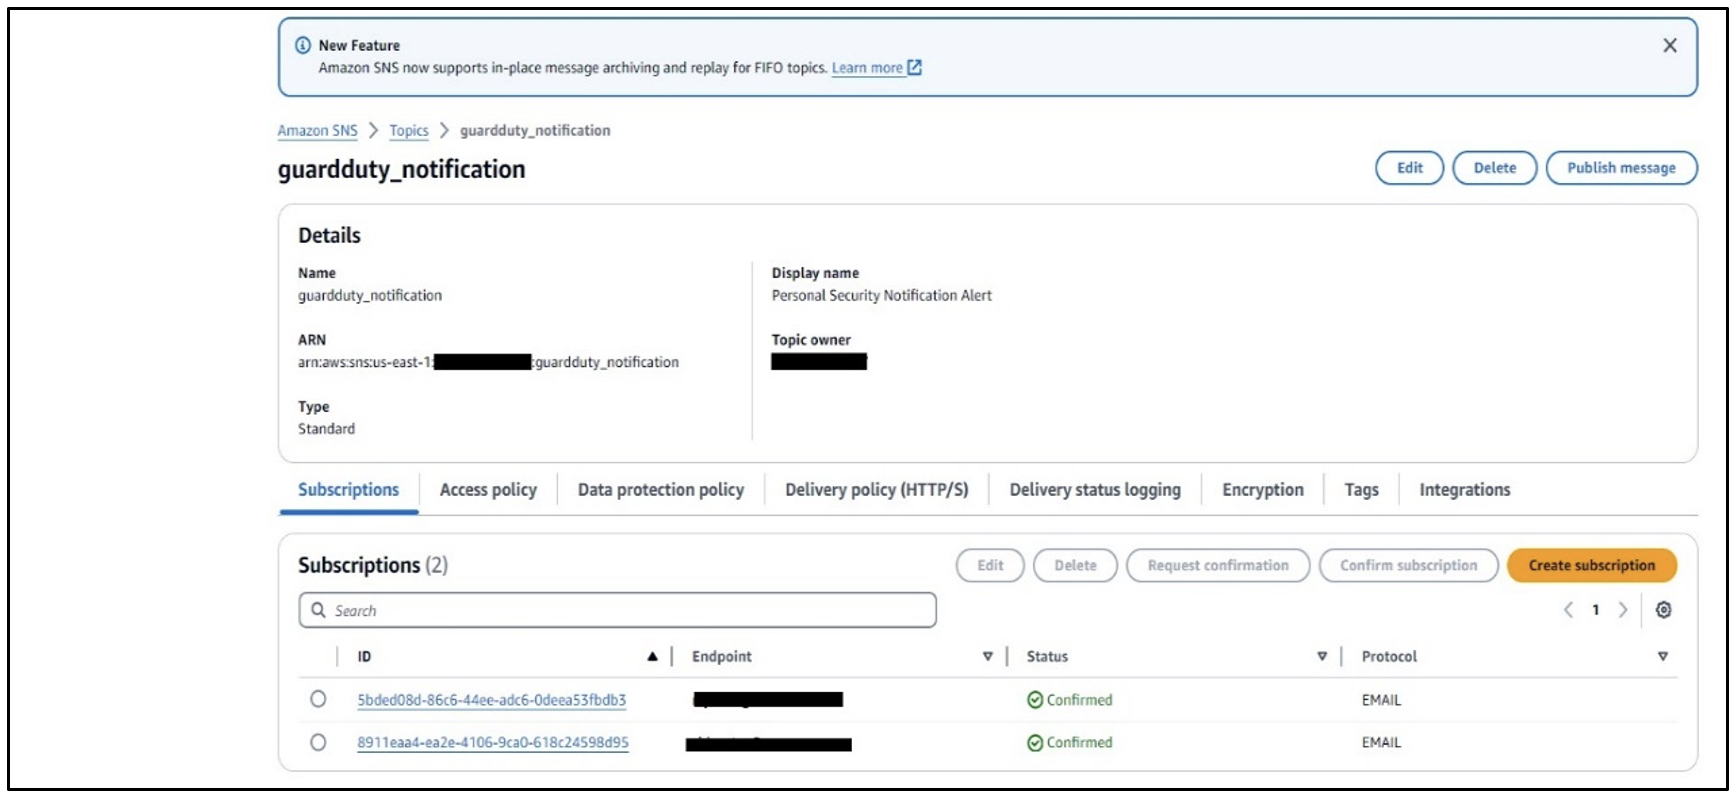Viewport: 1736px width, 794px height.
Task: Open the Topics breadcrumb link
Action: point(409,131)
